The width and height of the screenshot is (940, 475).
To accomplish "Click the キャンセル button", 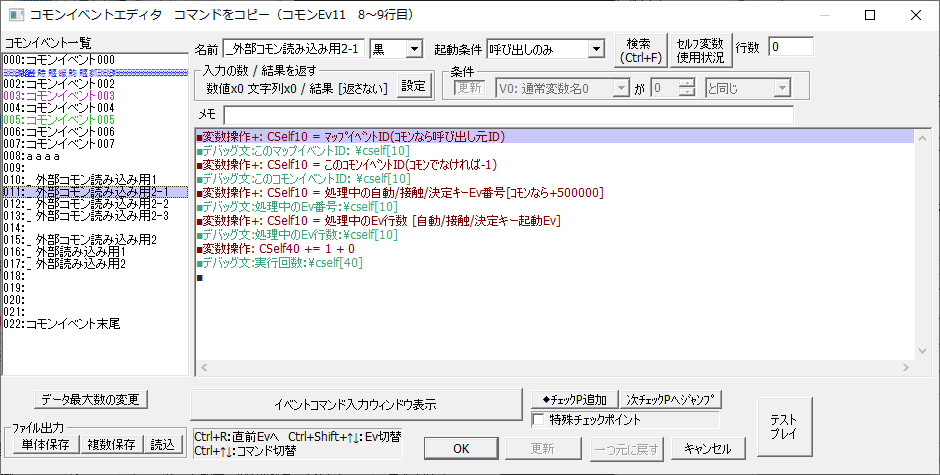I will tap(708, 449).
